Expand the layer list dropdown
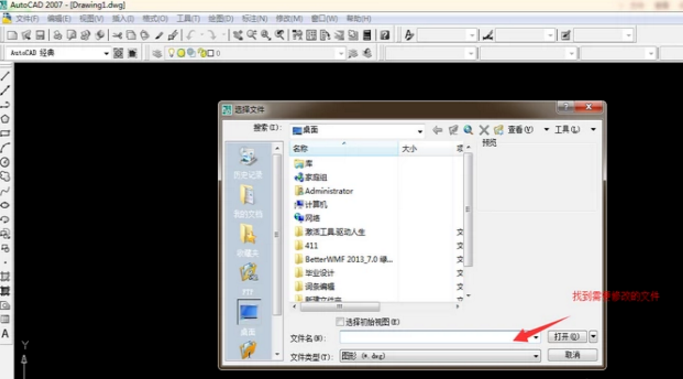This screenshot has width=683, height=379. 341,53
